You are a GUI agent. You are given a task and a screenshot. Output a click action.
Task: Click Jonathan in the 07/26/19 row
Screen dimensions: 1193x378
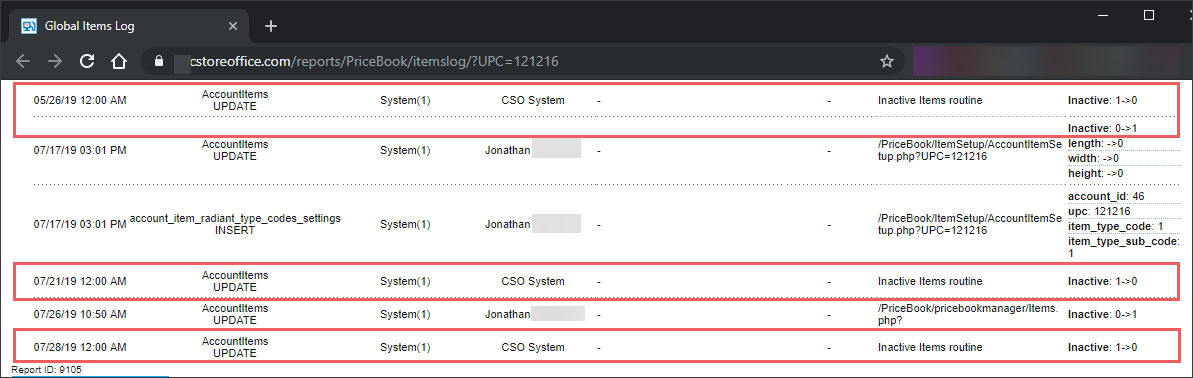click(x=507, y=314)
